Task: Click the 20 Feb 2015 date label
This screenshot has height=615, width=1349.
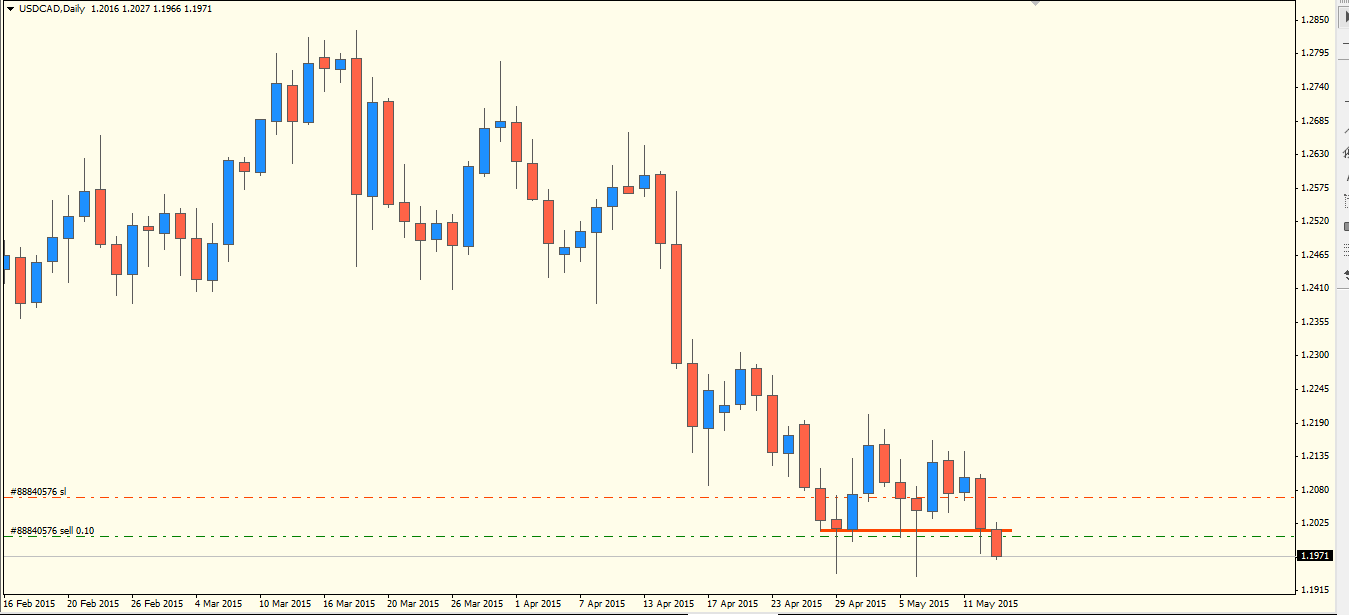Action: point(93,604)
